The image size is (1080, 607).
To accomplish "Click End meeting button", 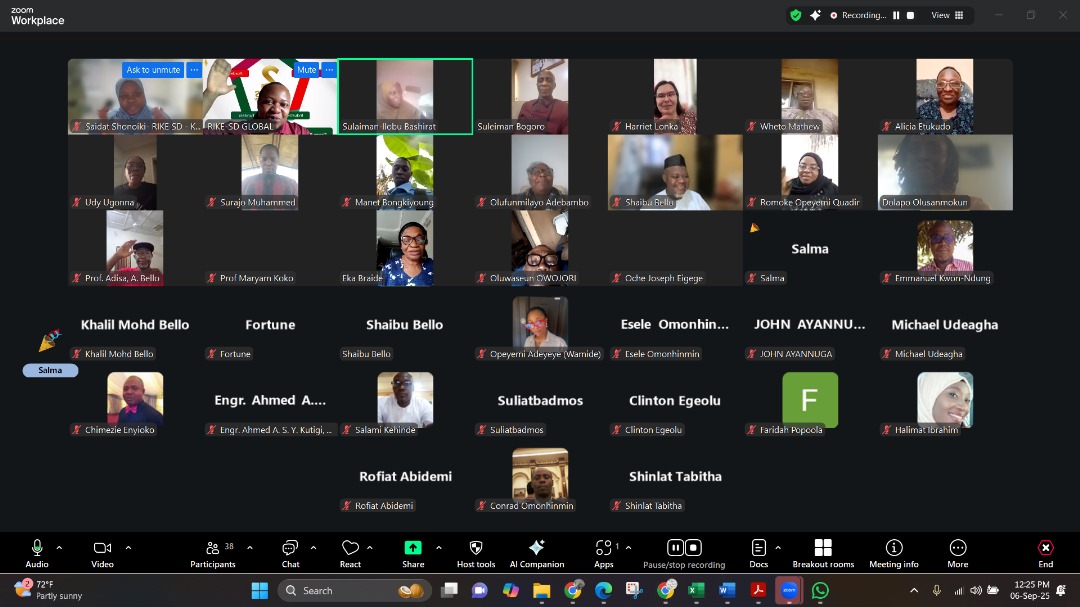I will pos(1046,553).
